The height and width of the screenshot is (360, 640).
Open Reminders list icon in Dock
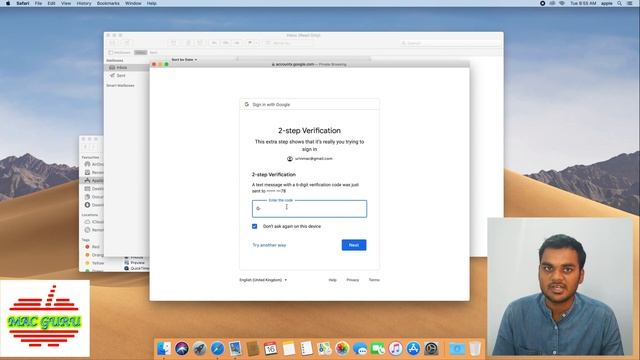coord(306,348)
